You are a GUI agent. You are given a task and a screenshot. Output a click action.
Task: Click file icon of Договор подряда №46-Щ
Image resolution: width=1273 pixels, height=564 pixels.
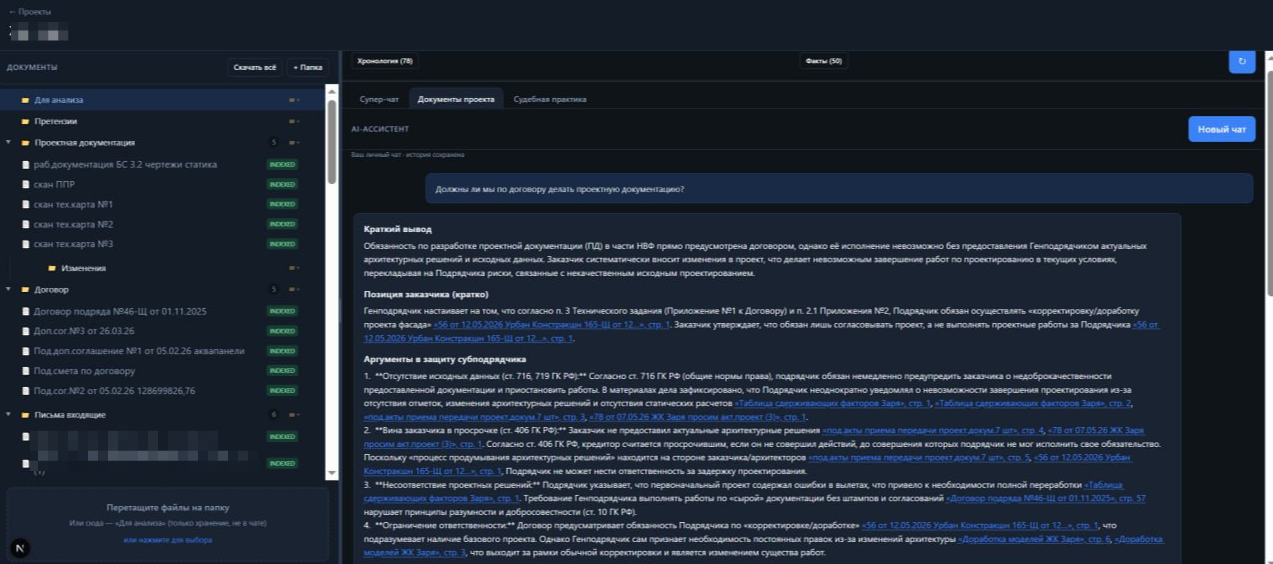pyautogui.click(x=25, y=311)
